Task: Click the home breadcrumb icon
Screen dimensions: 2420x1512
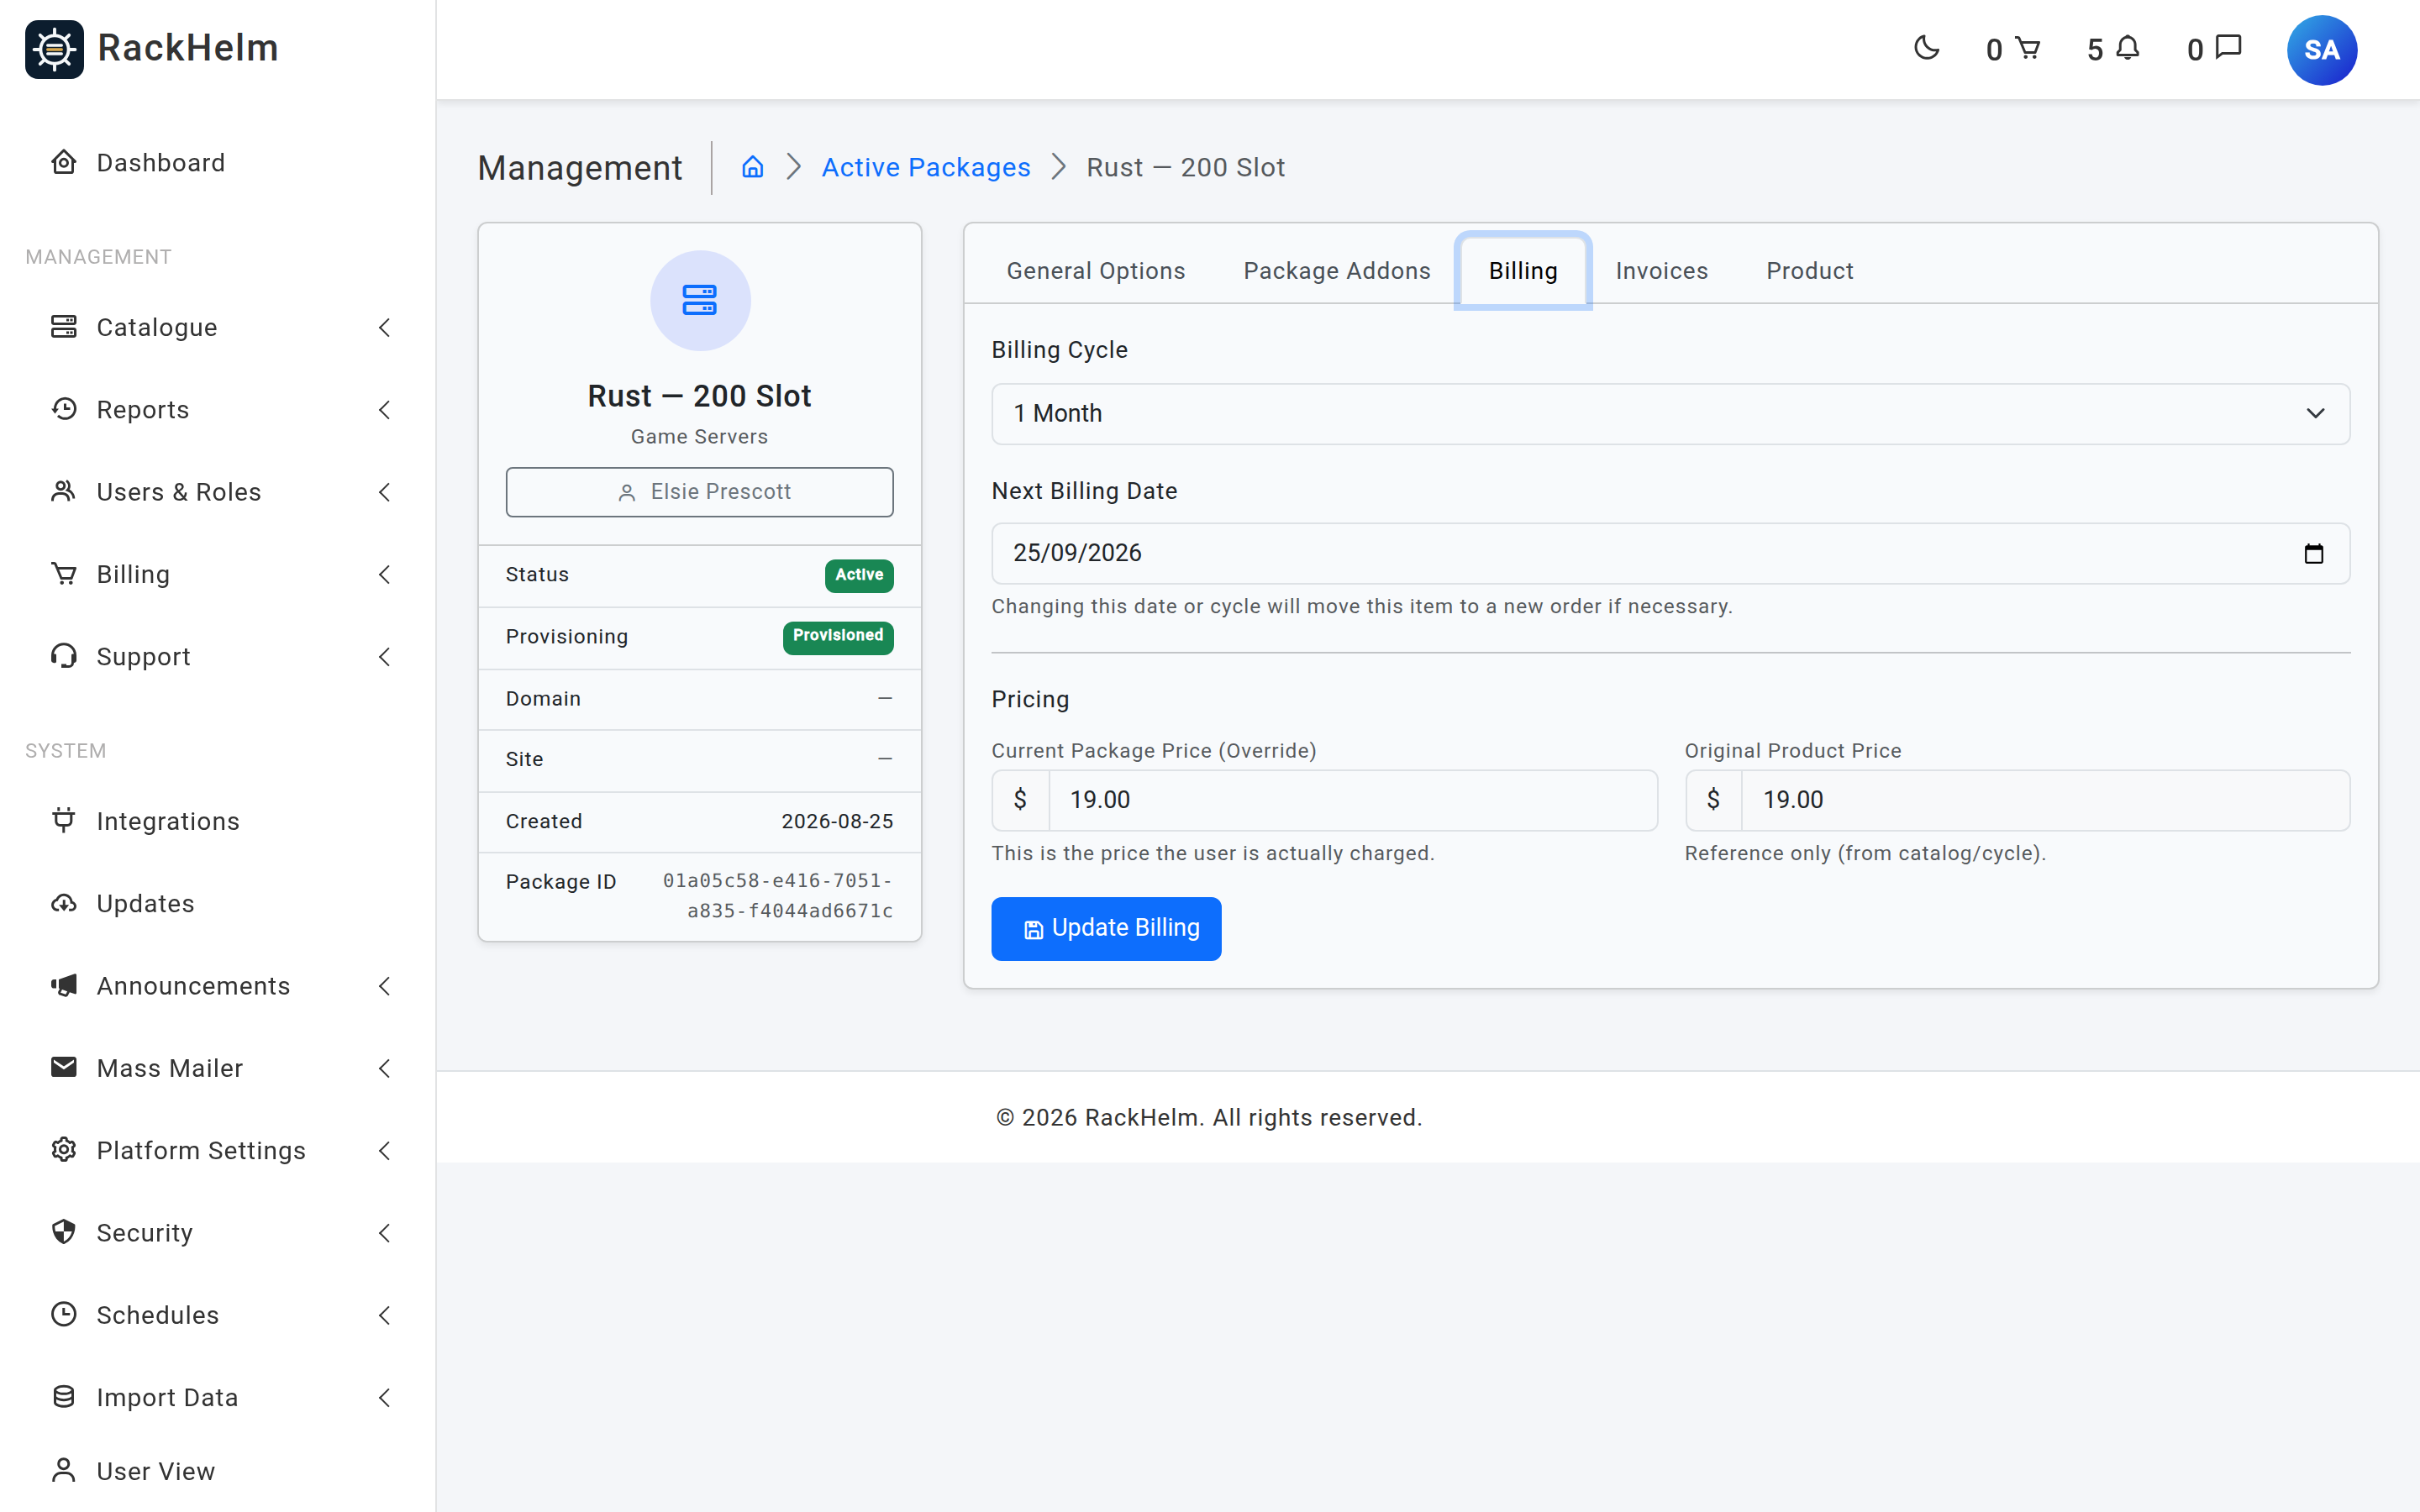Action: pos(753,167)
